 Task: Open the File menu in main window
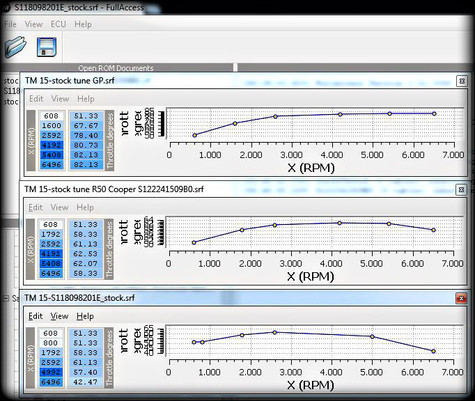click(10, 24)
